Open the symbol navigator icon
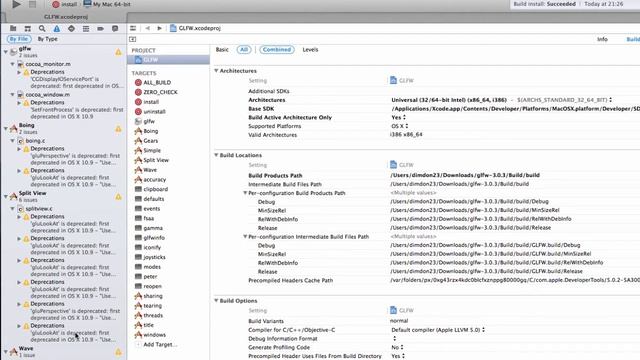The image size is (640, 360). point(28,28)
